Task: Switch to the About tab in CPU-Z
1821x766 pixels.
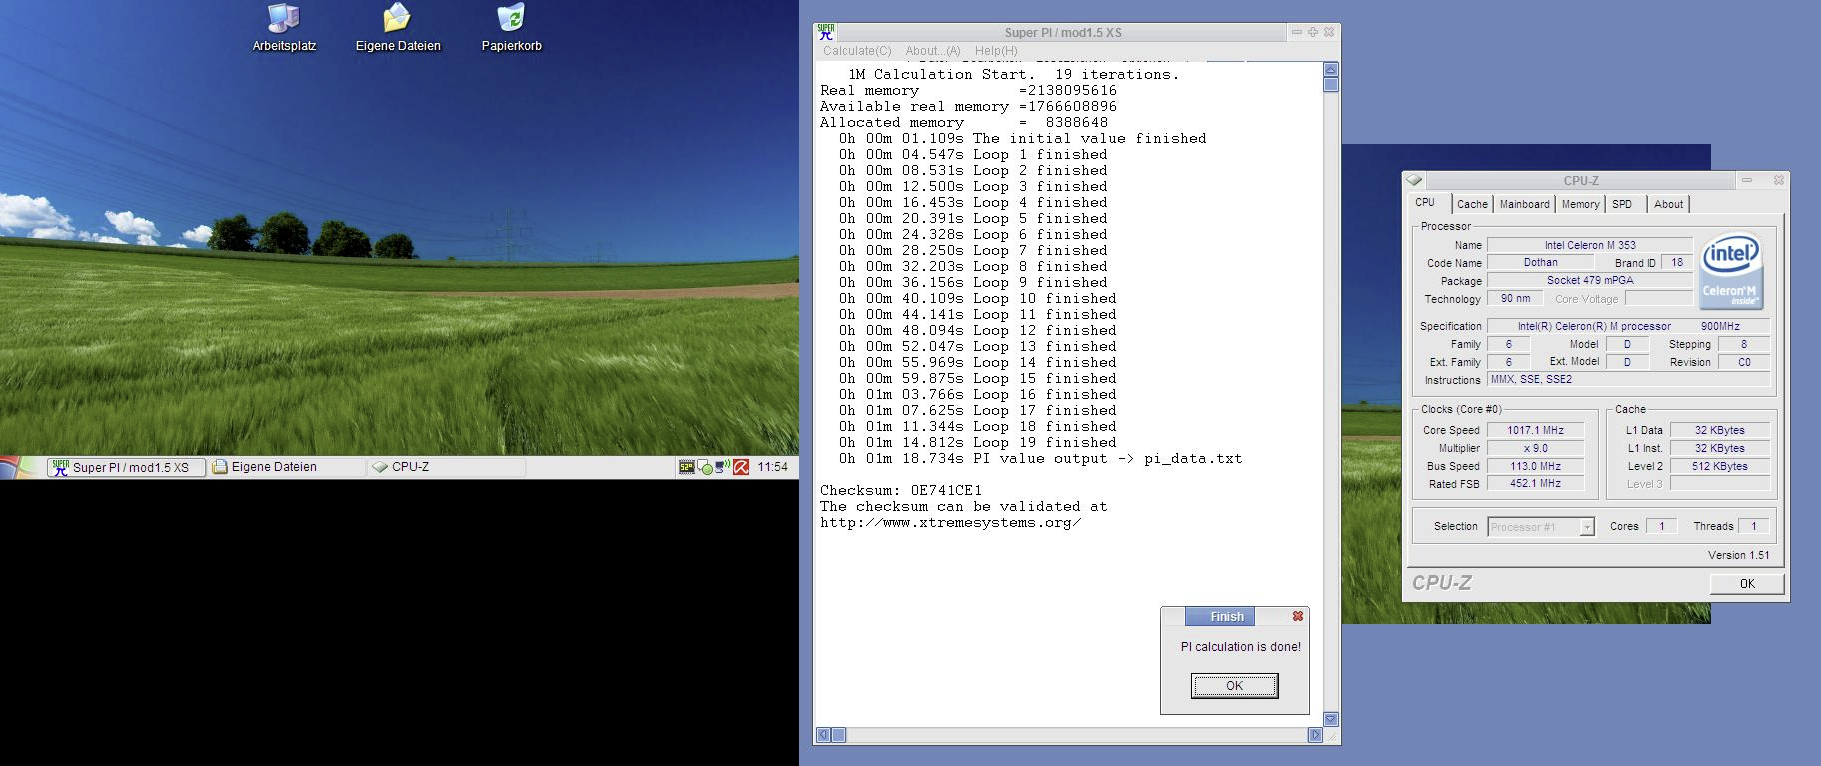Action: 1668,204
